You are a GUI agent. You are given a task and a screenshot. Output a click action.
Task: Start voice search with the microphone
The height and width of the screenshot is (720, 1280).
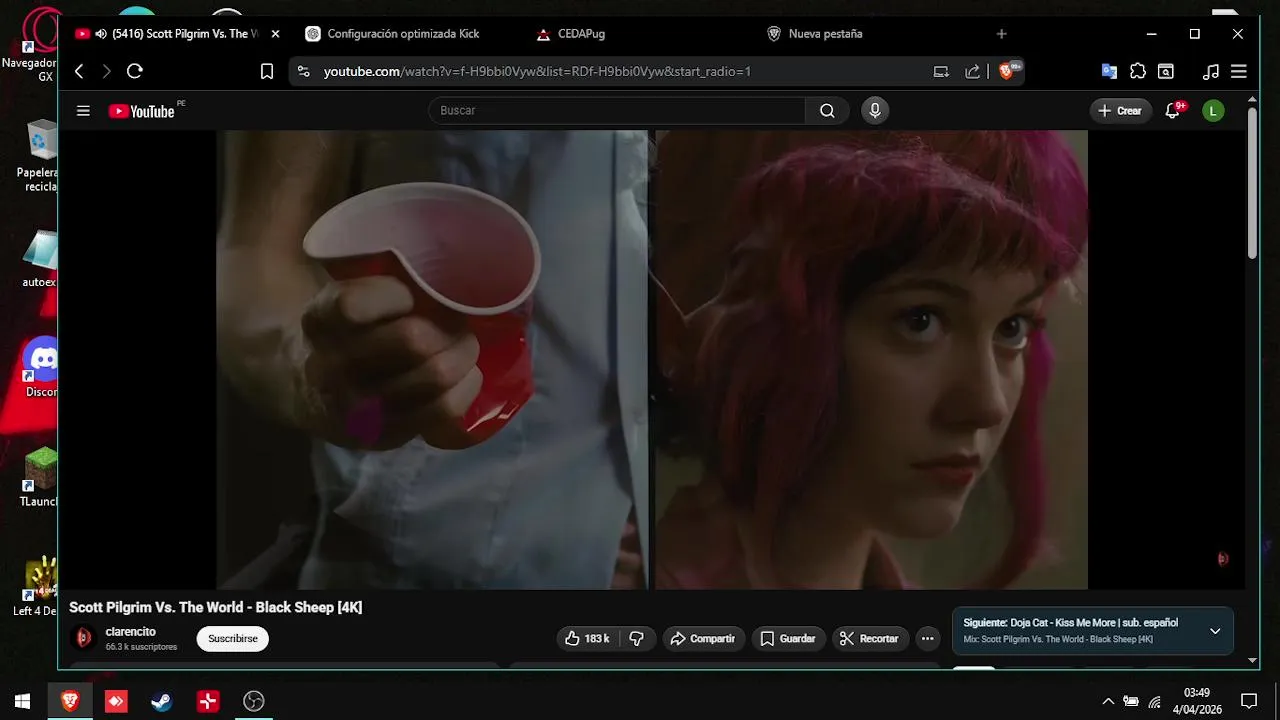click(875, 111)
